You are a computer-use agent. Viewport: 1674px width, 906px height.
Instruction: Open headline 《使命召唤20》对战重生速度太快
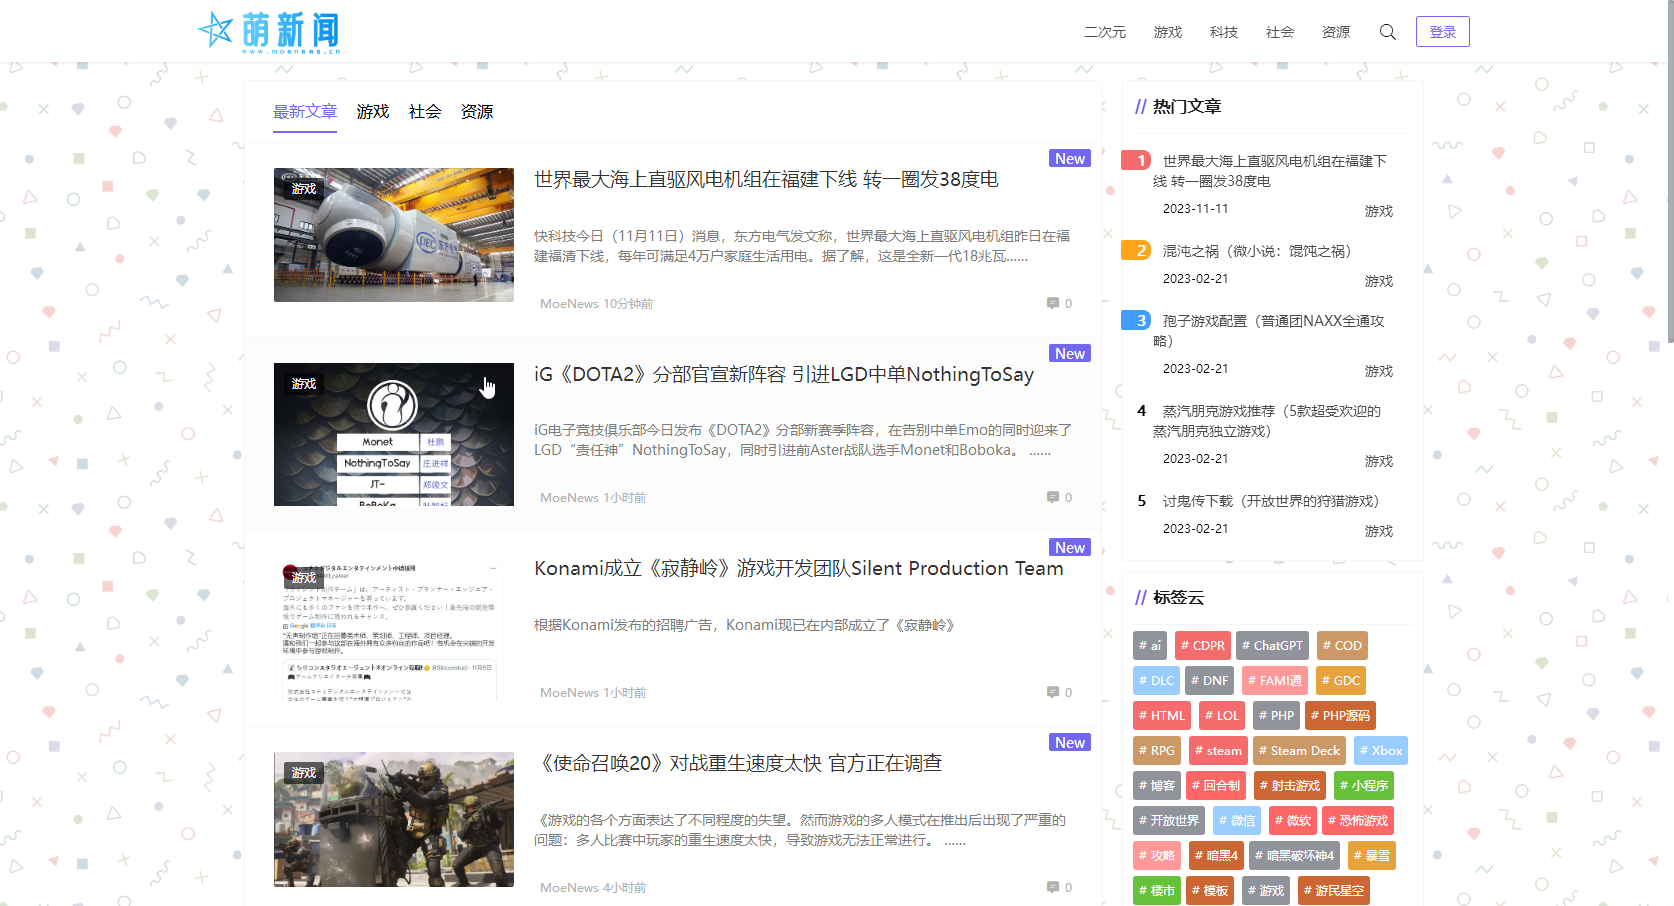click(x=738, y=763)
